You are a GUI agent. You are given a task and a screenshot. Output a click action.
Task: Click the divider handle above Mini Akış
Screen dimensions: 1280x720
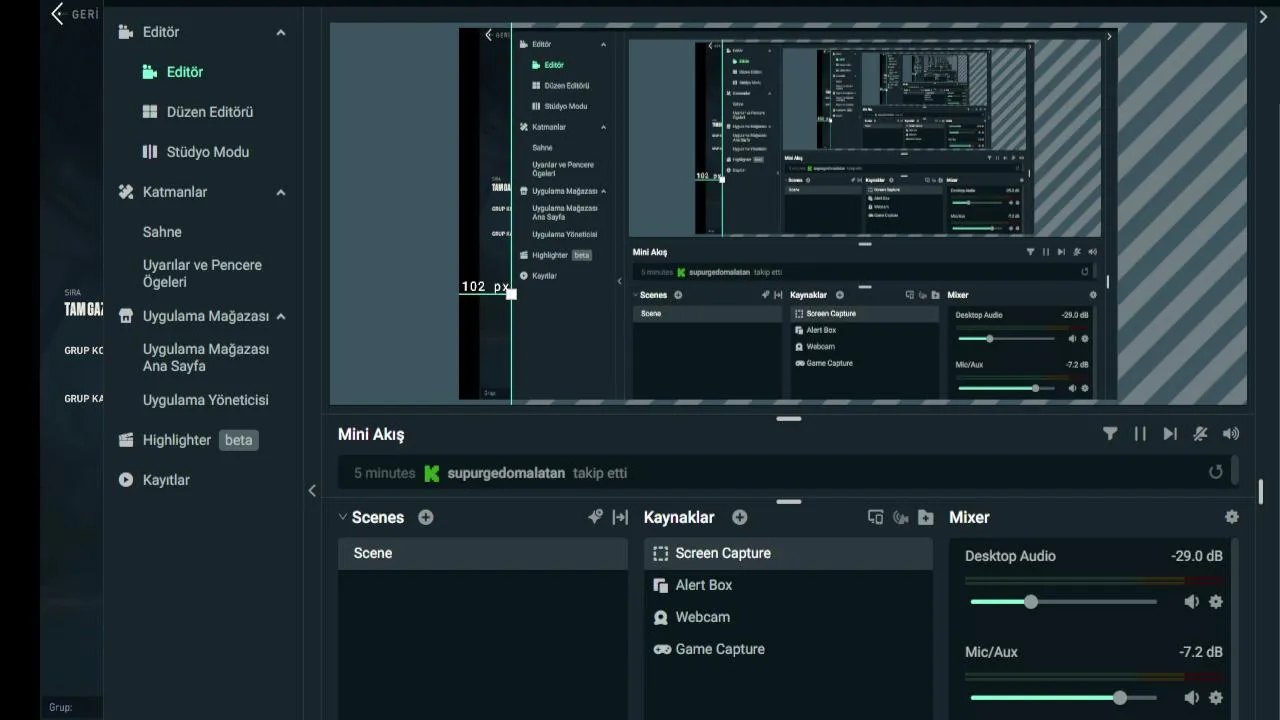pyautogui.click(x=789, y=419)
